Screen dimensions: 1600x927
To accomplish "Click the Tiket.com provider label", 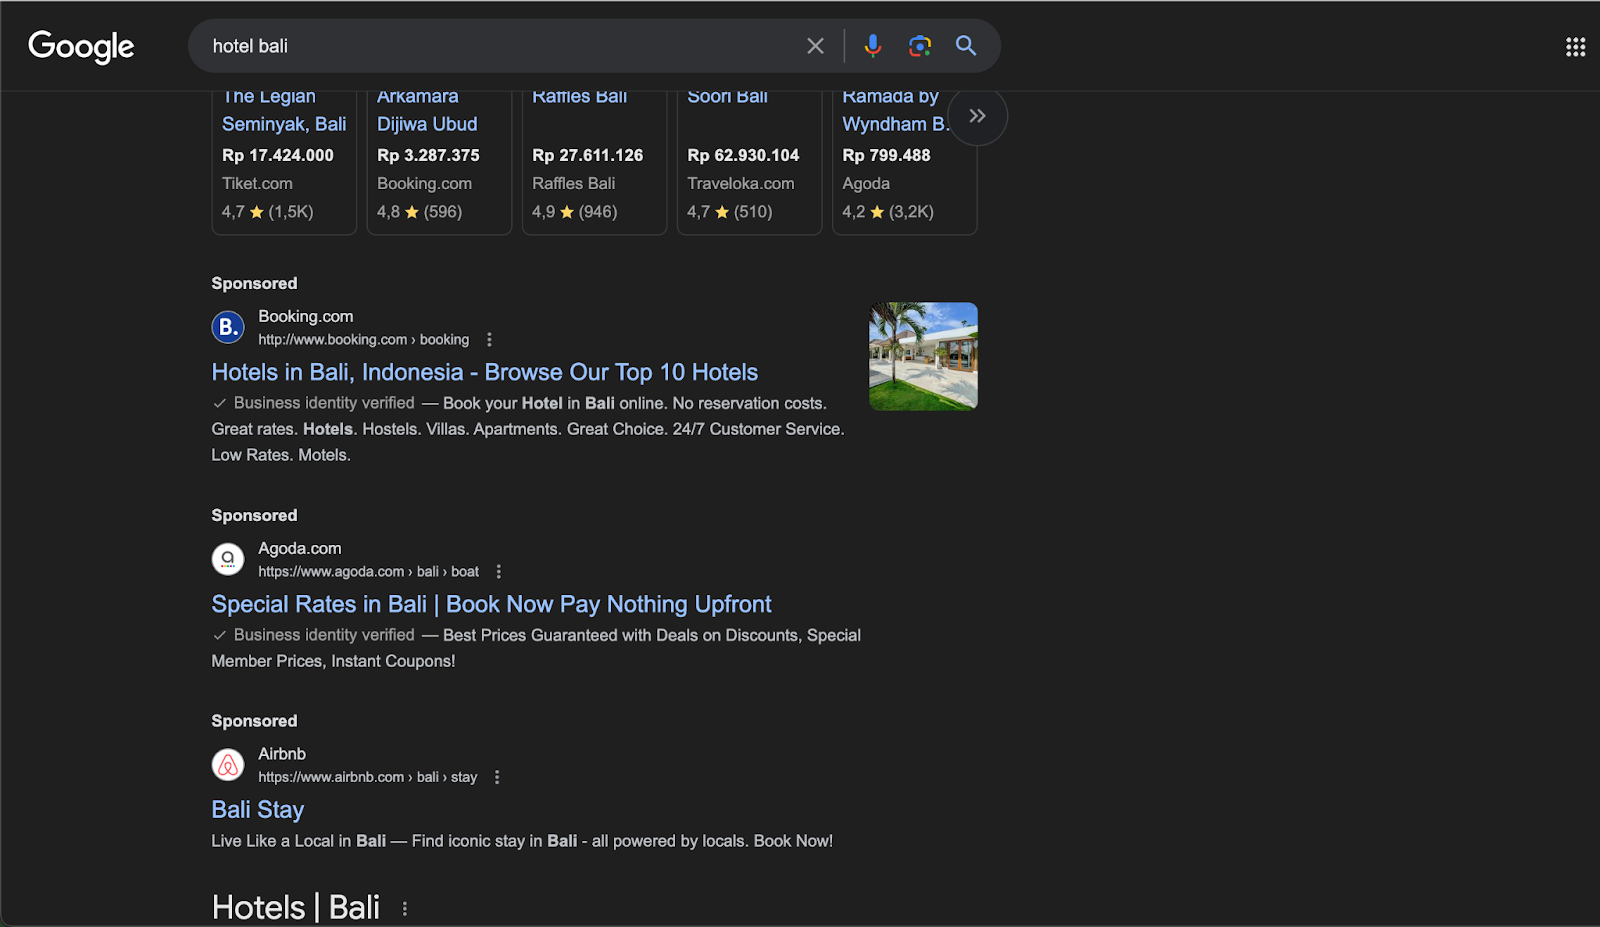I will pos(257,184).
